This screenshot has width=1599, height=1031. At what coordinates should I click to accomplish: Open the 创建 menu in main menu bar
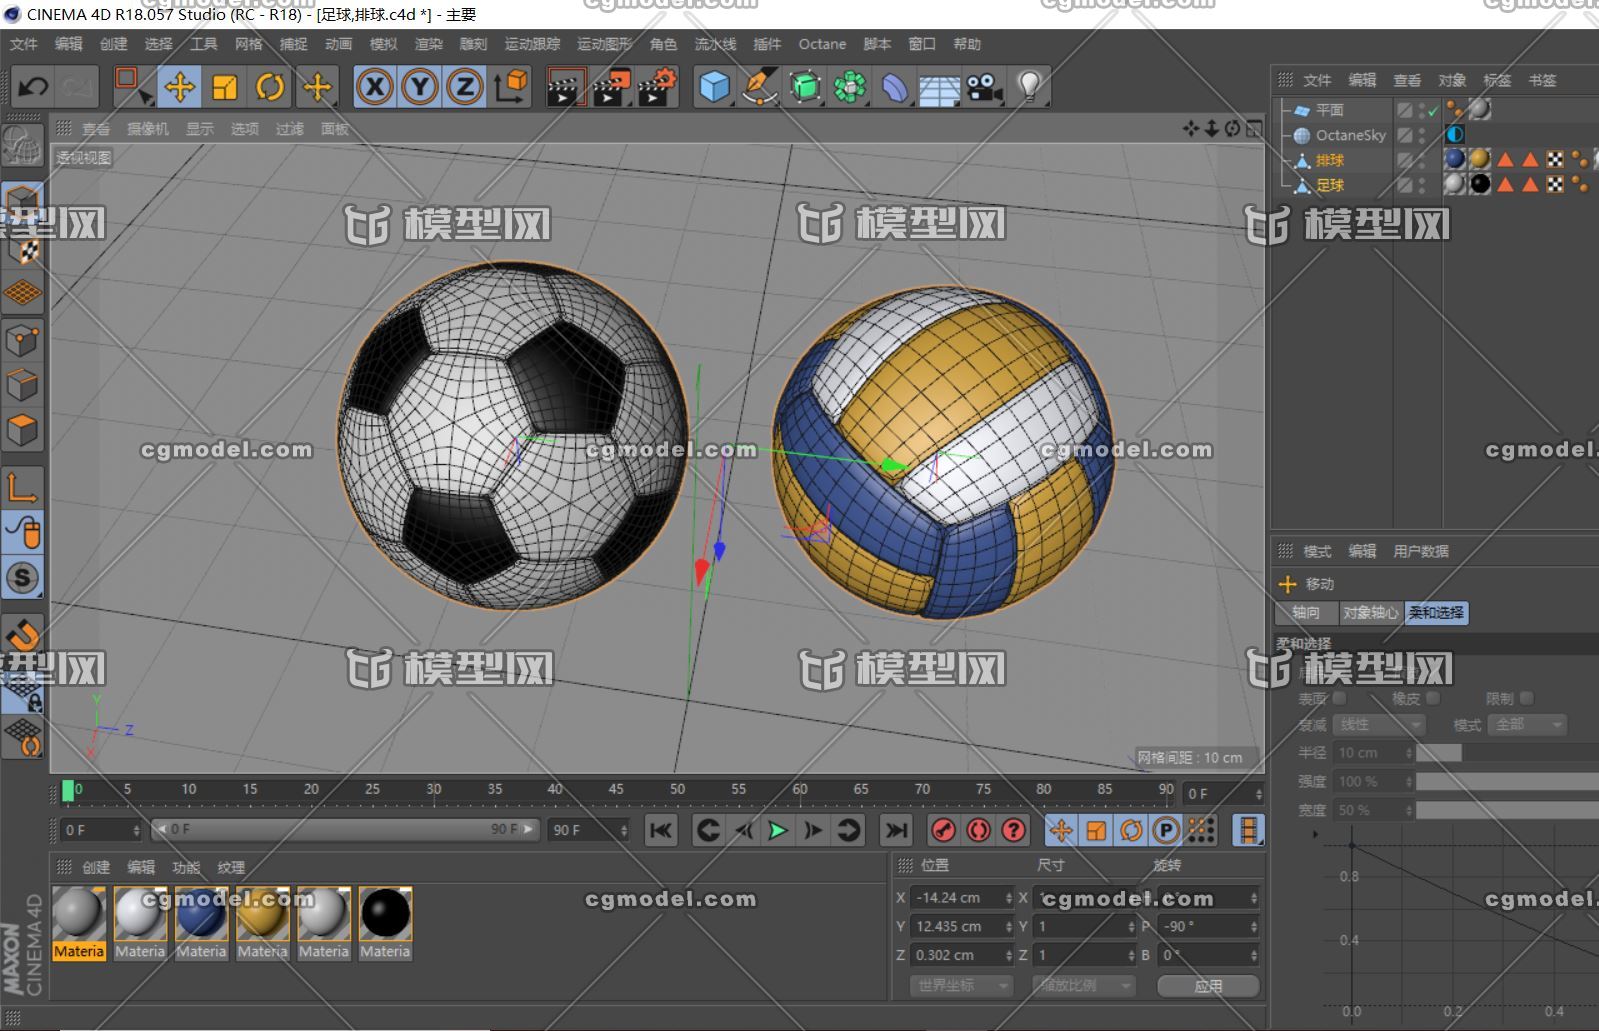click(x=113, y=44)
